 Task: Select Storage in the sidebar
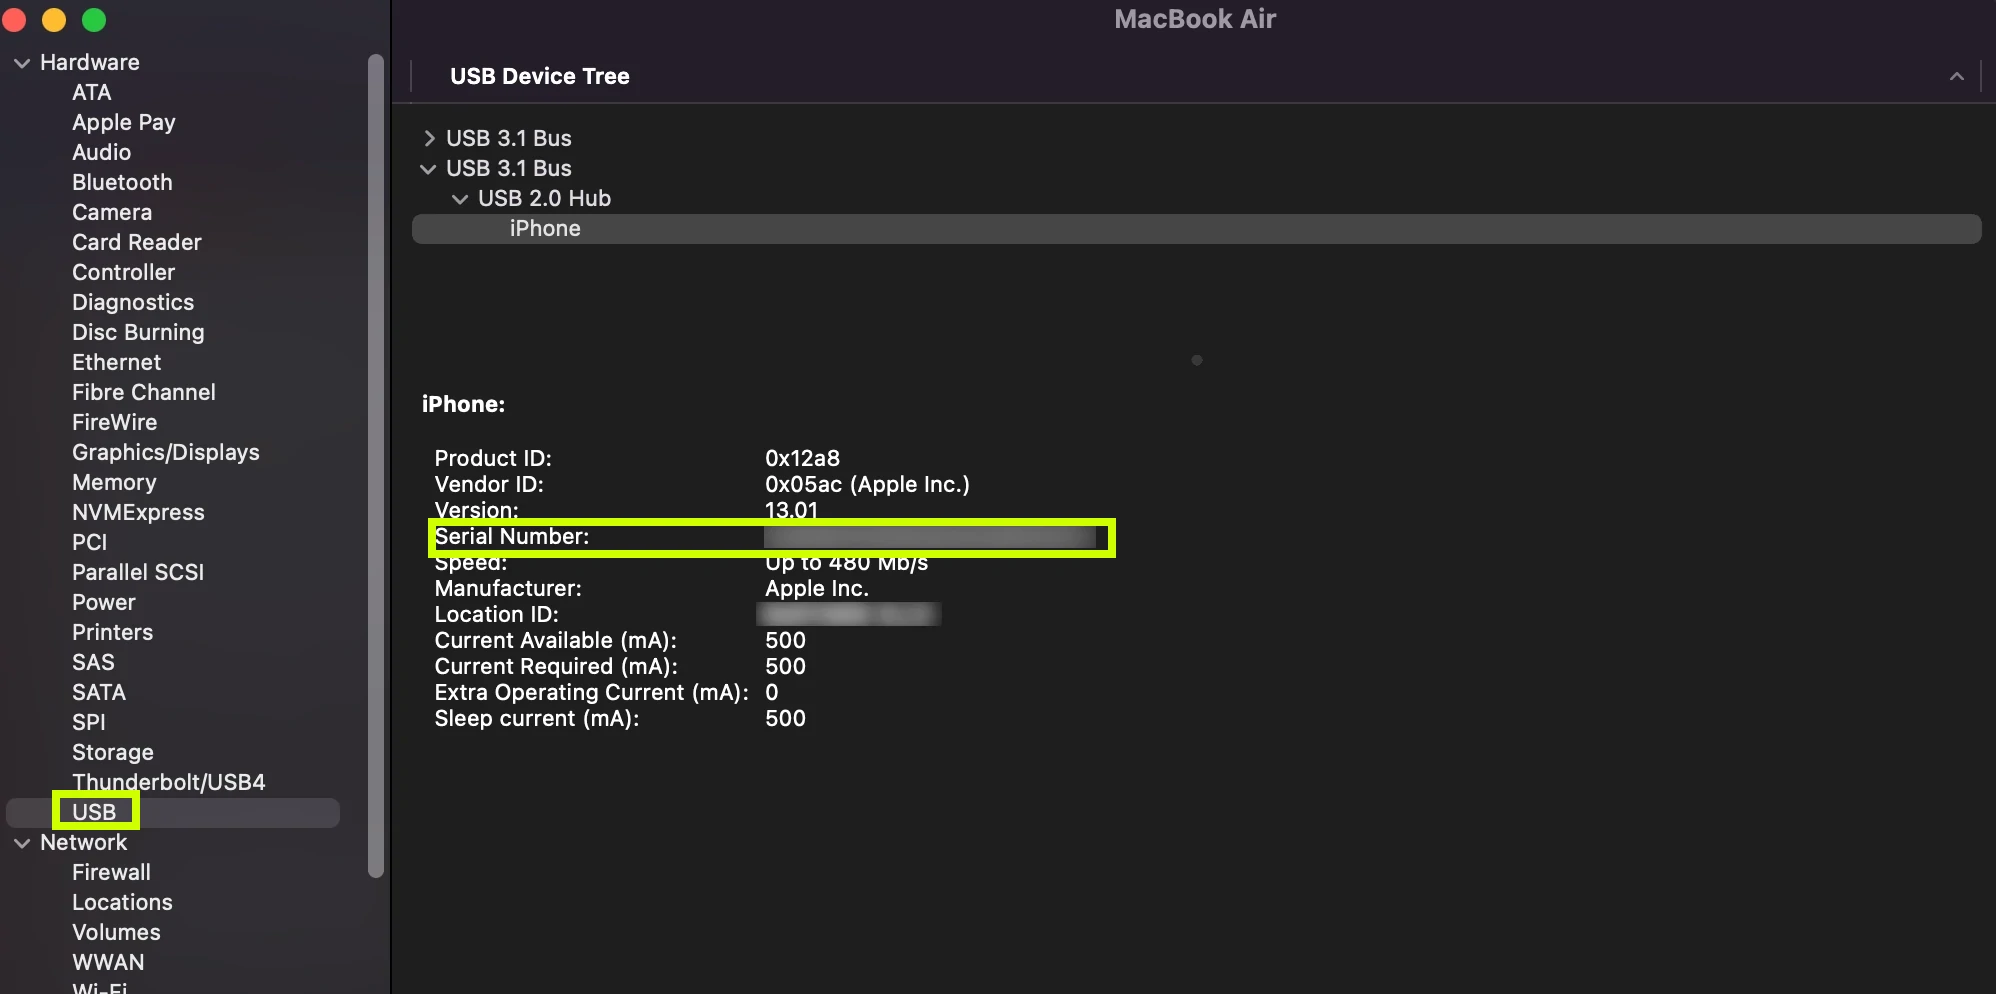click(113, 752)
